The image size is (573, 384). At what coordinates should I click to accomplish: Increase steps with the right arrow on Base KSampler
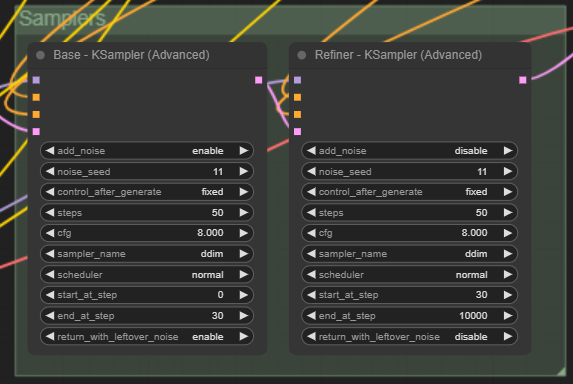(x=244, y=212)
